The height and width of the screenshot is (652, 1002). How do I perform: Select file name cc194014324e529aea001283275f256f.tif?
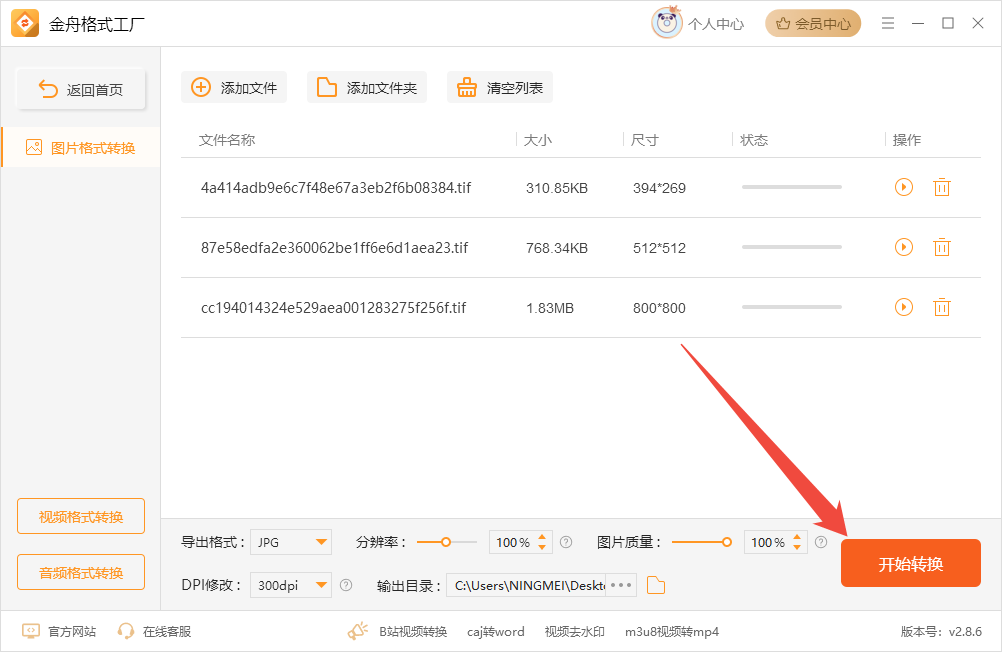[x=334, y=307]
